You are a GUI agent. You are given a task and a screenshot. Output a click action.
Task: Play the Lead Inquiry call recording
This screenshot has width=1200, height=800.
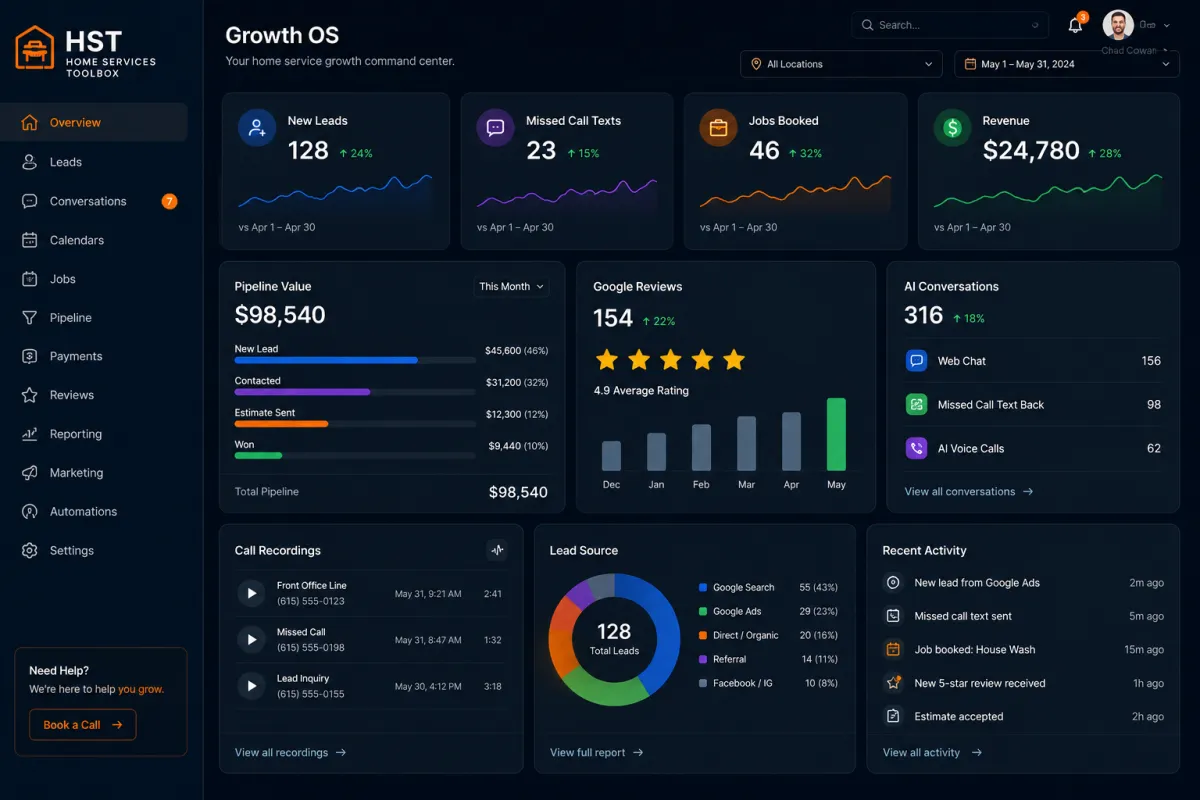click(x=250, y=686)
